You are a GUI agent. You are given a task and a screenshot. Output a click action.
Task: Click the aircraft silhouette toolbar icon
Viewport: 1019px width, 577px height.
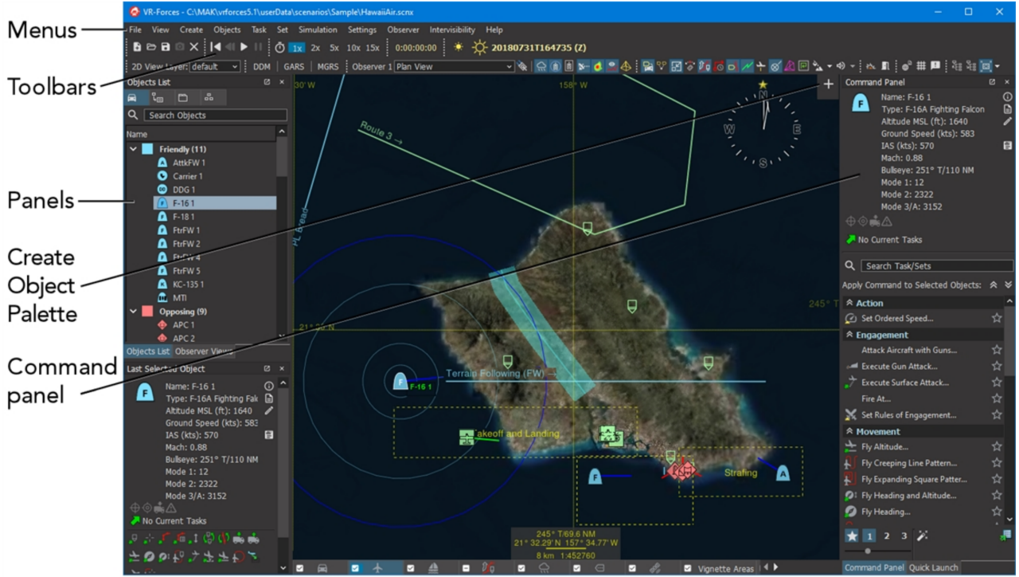[x=761, y=66]
